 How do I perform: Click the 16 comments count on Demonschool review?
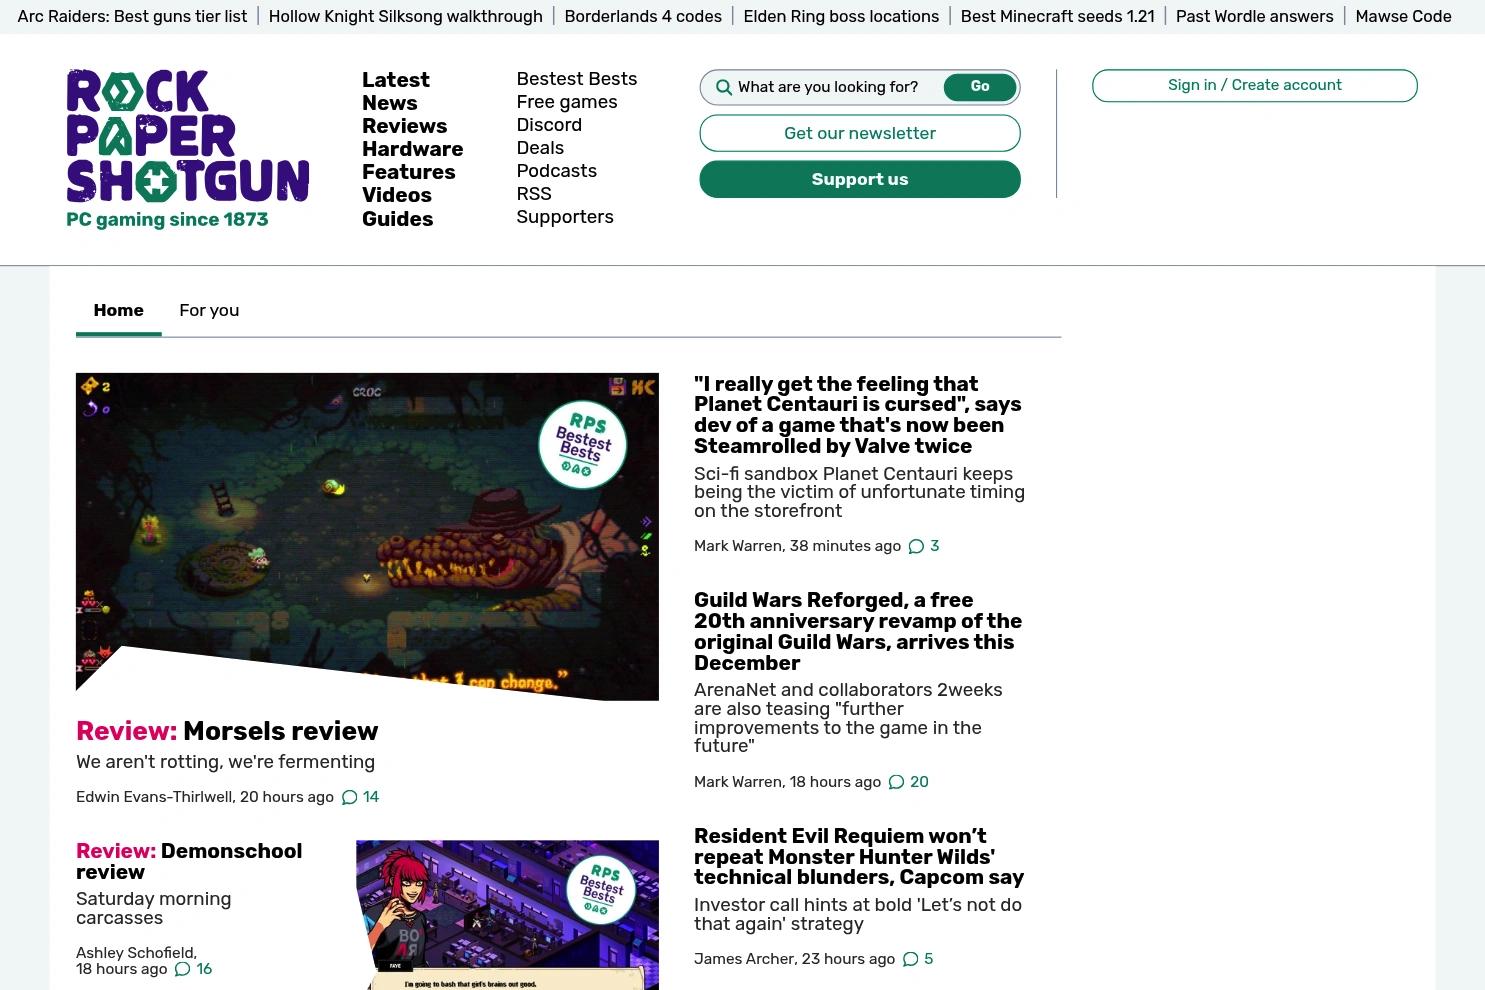(204, 970)
